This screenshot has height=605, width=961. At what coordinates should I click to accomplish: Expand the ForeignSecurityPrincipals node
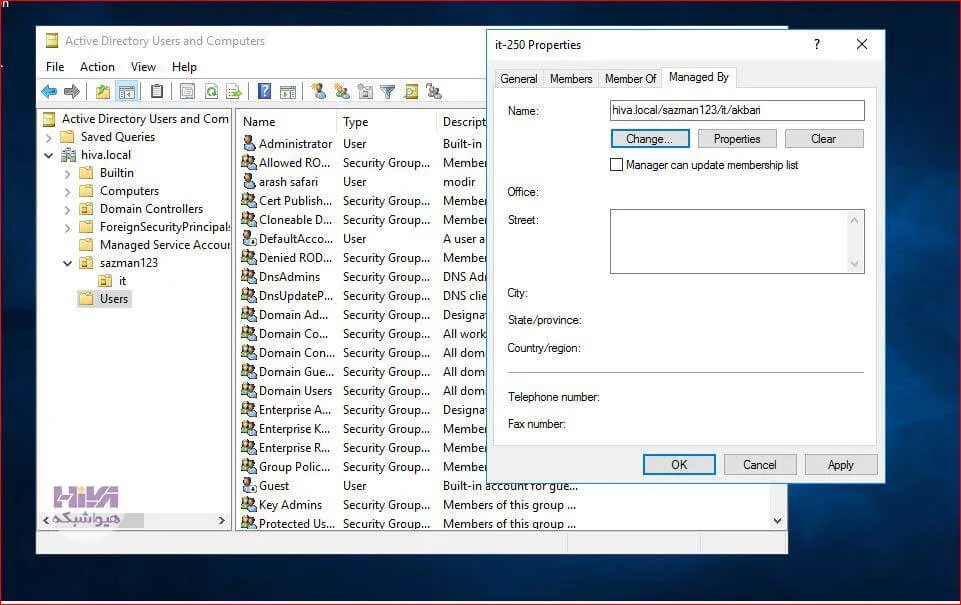pos(67,228)
